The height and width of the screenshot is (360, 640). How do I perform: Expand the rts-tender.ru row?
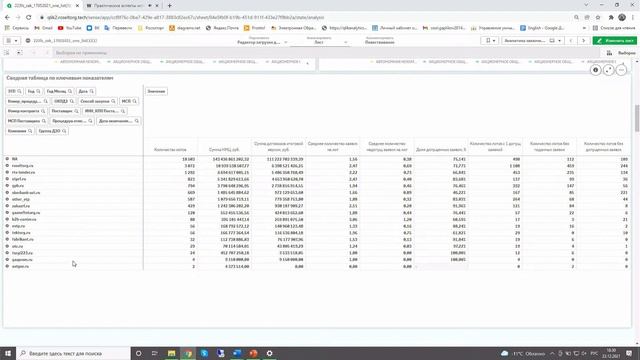pyautogui.click(x=7, y=172)
